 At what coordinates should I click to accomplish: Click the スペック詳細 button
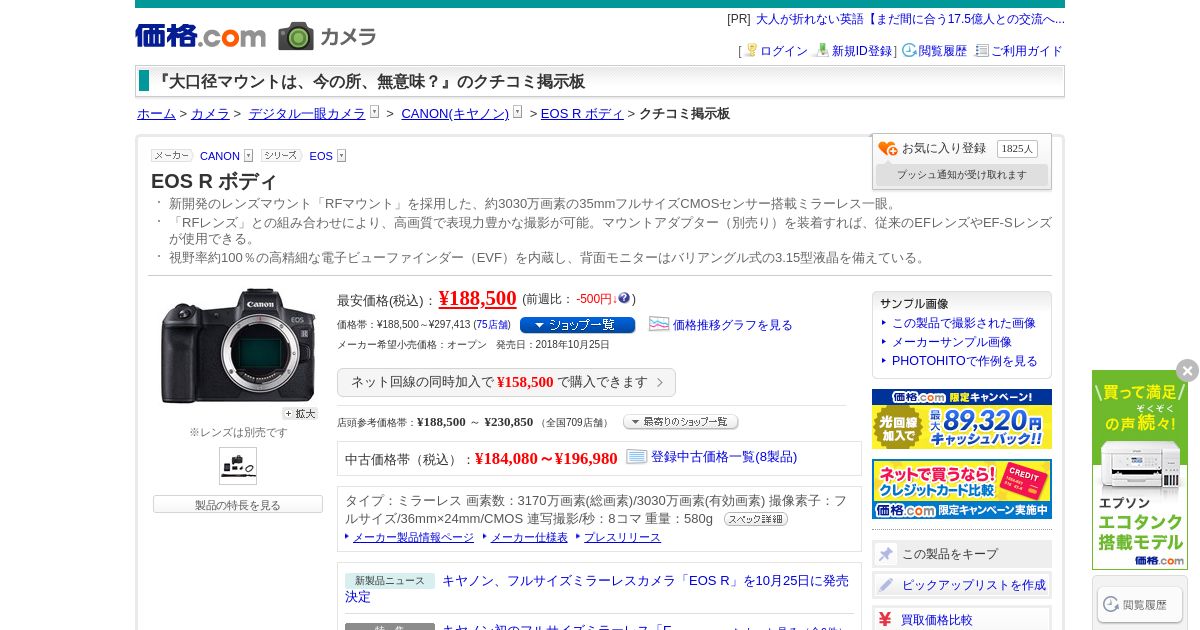[x=756, y=519]
